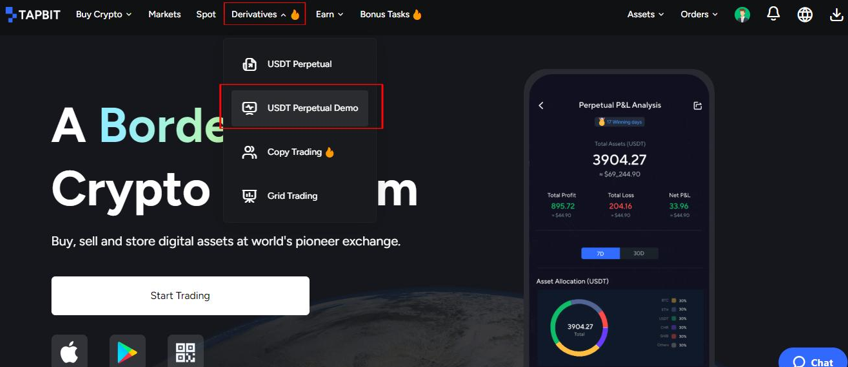
Task: Click the download app icon
Action: [836, 15]
